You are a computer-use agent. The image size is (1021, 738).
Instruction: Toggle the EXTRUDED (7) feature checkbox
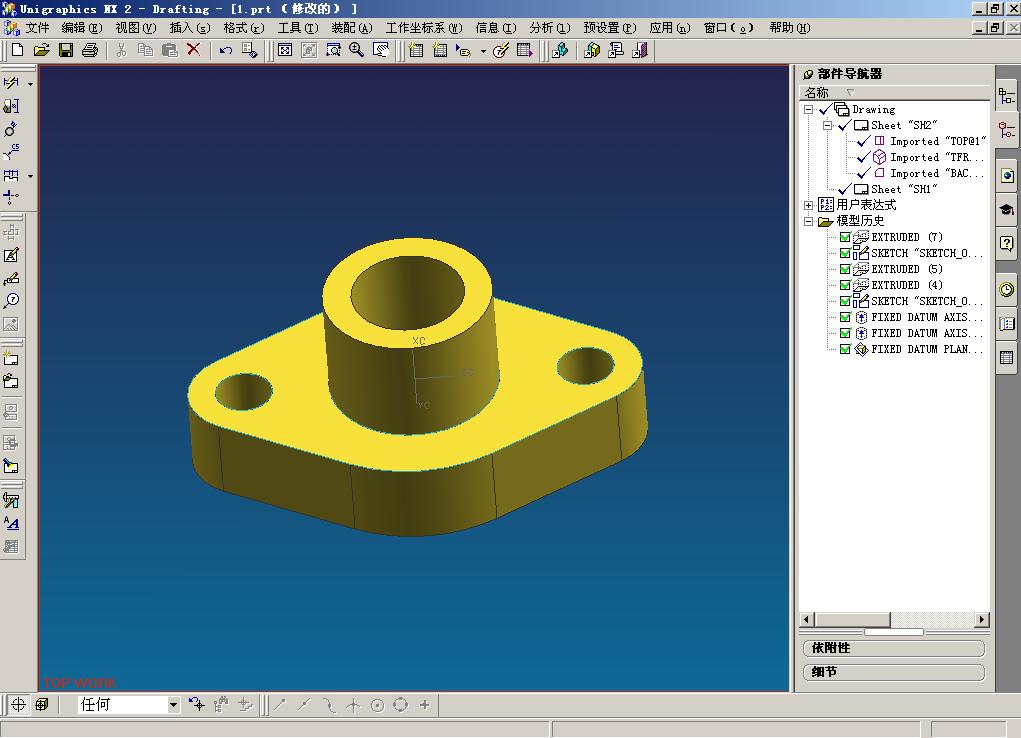click(x=845, y=237)
